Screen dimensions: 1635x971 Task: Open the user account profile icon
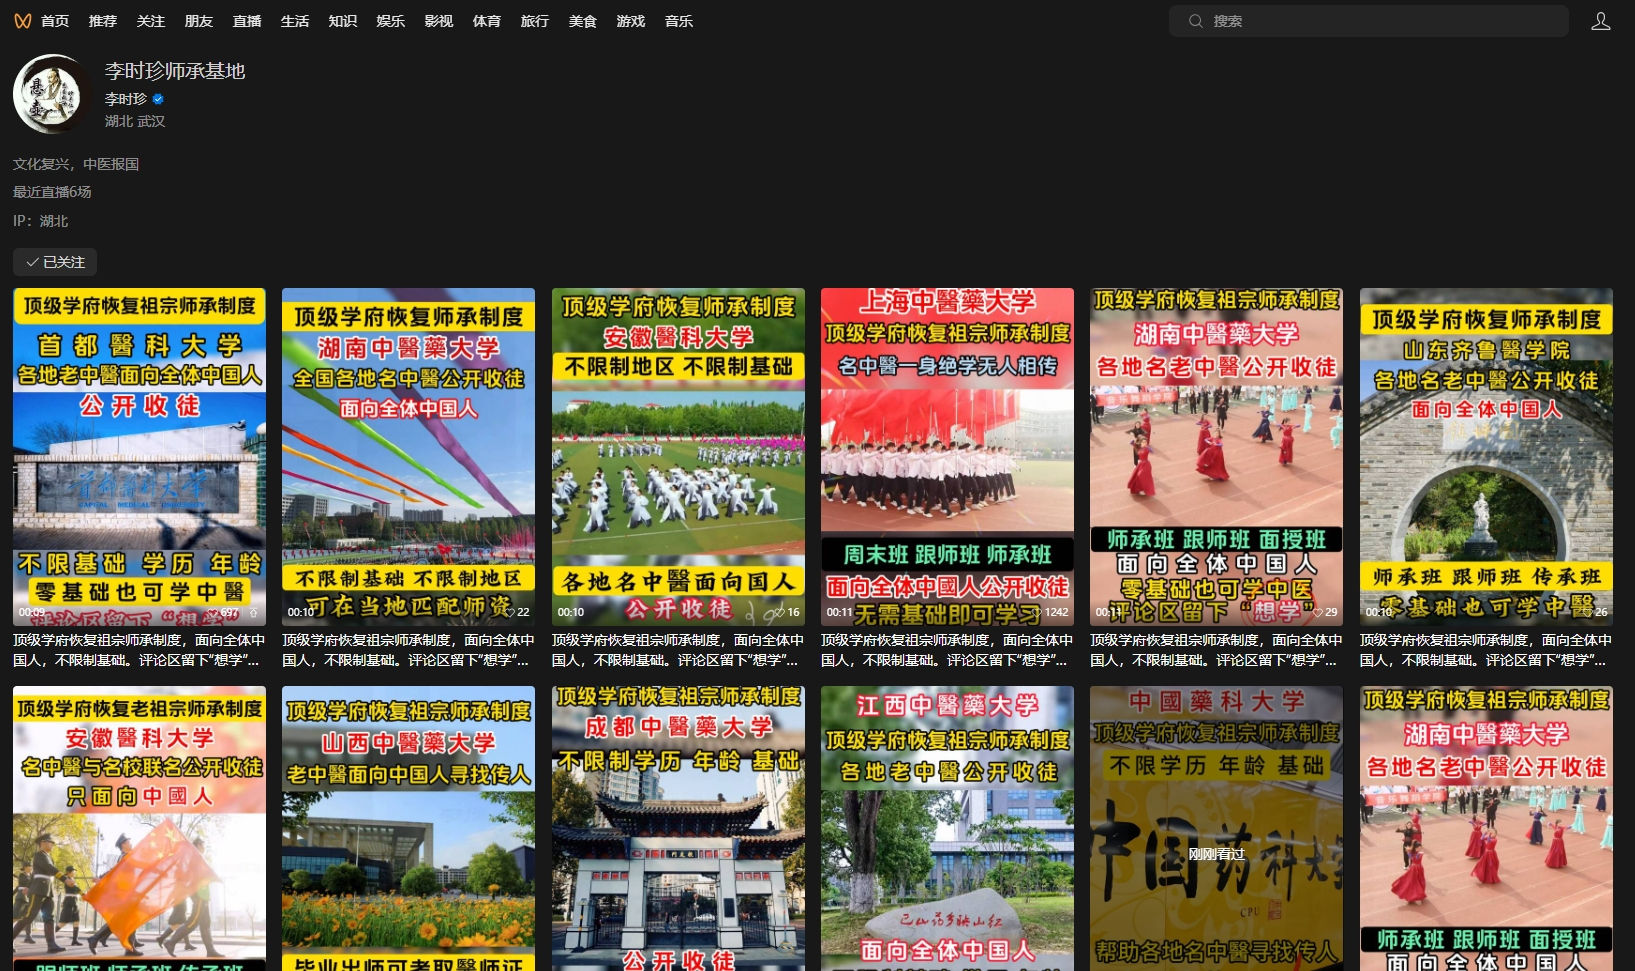(1600, 21)
